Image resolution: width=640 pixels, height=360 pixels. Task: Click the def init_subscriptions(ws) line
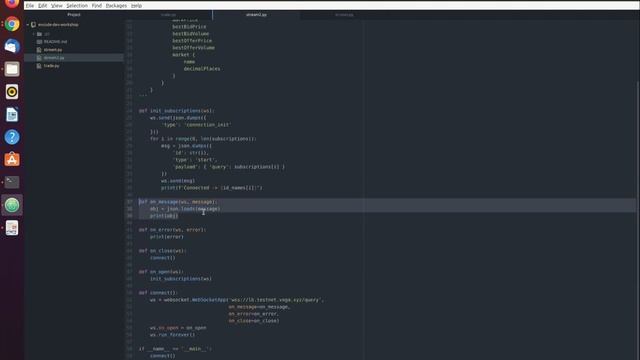[176, 111]
